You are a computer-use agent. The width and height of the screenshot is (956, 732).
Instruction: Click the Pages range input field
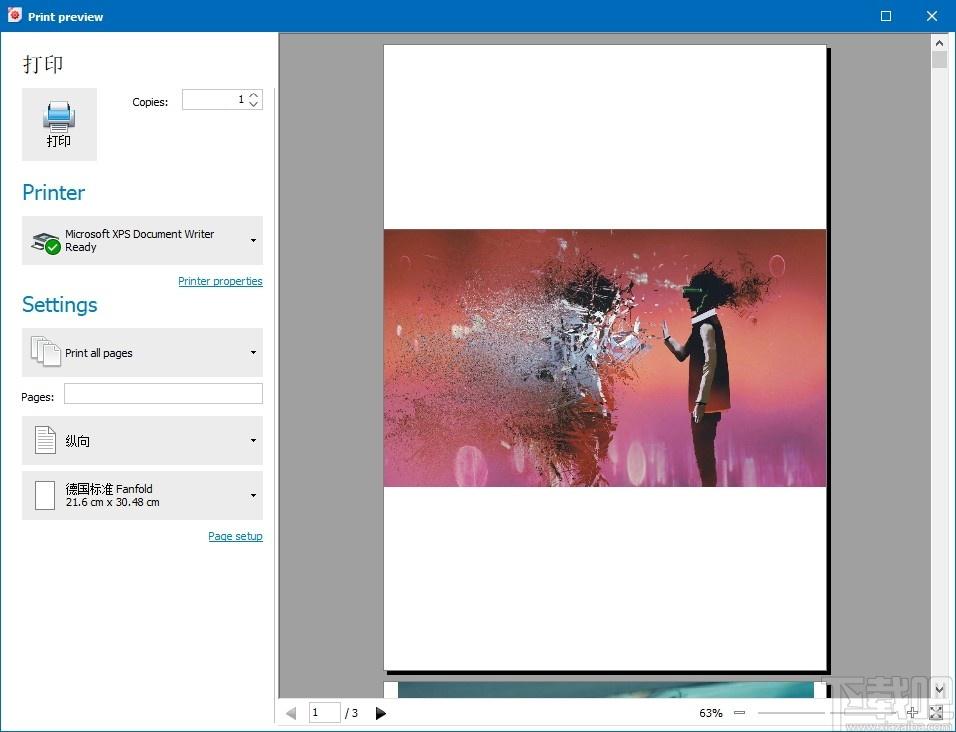point(163,394)
